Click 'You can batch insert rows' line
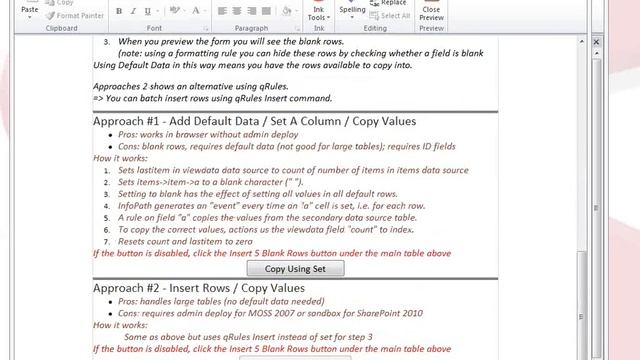The image size is (640, 360). click(213, 98)
